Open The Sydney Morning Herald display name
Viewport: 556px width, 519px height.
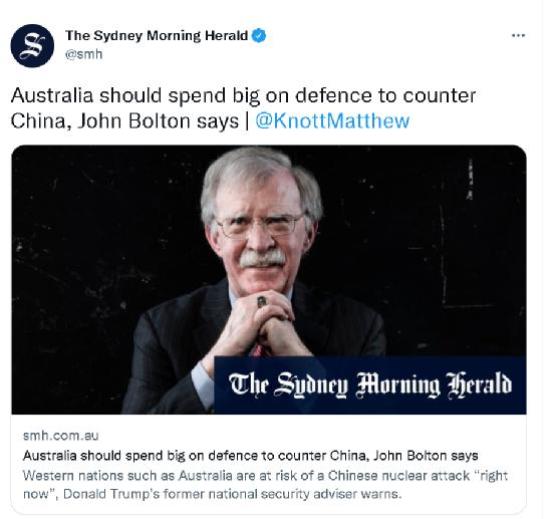click(156, 35)
